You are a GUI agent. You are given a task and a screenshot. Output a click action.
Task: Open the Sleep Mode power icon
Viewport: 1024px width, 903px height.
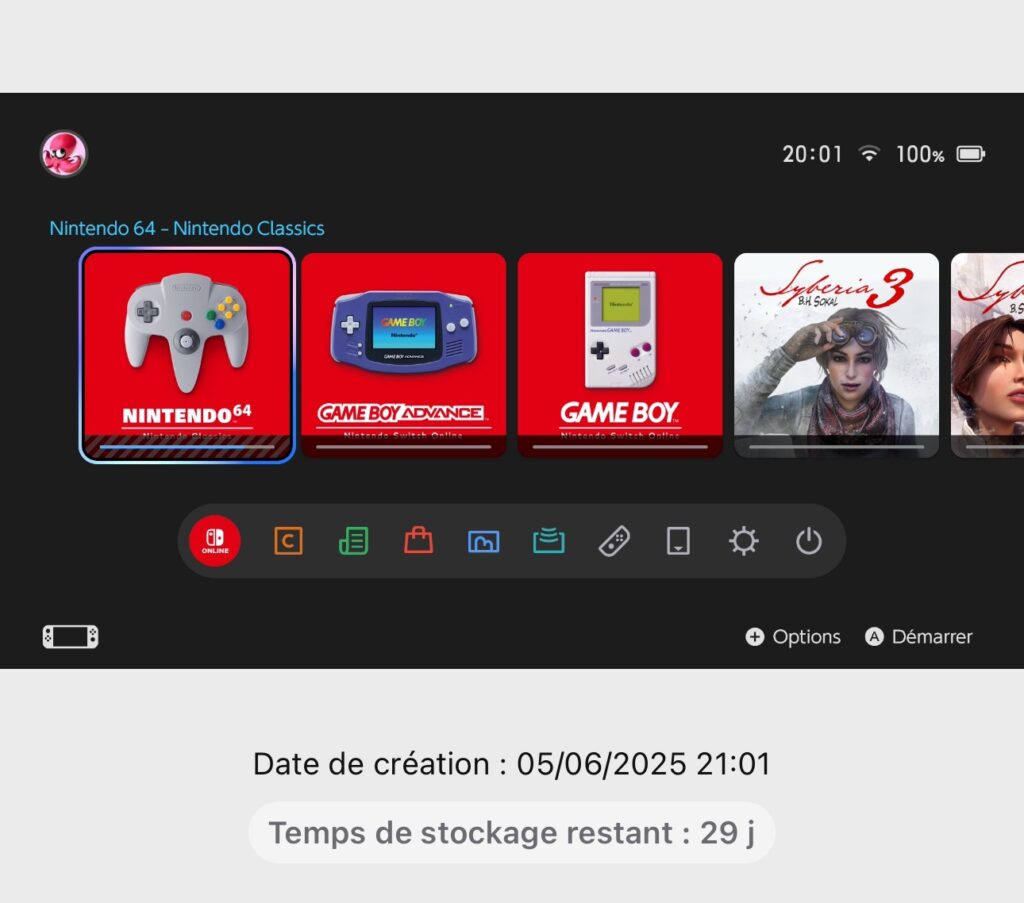pyautogui.click(x=808, y=541)
